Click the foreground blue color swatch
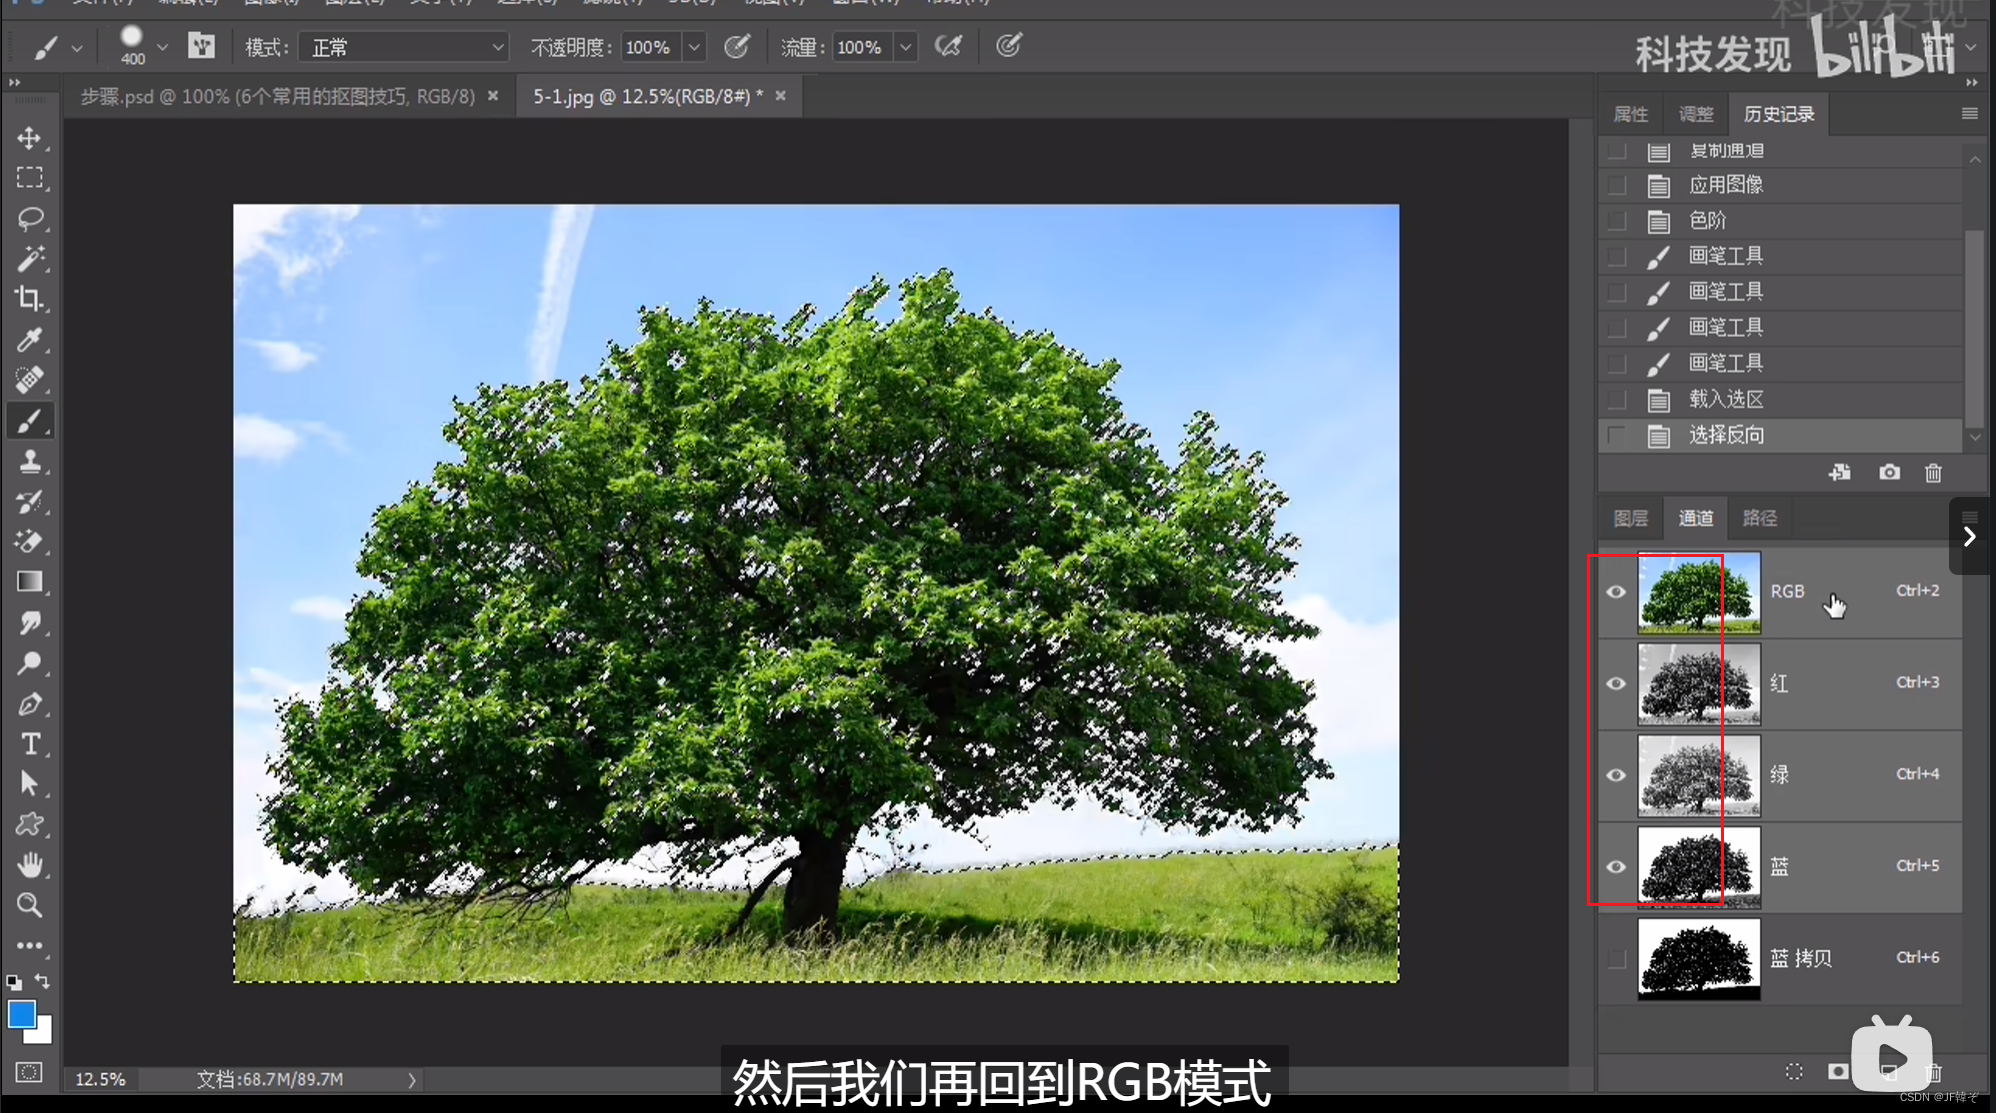Screen dimensions: 1996x1113 click(21, 1014)
